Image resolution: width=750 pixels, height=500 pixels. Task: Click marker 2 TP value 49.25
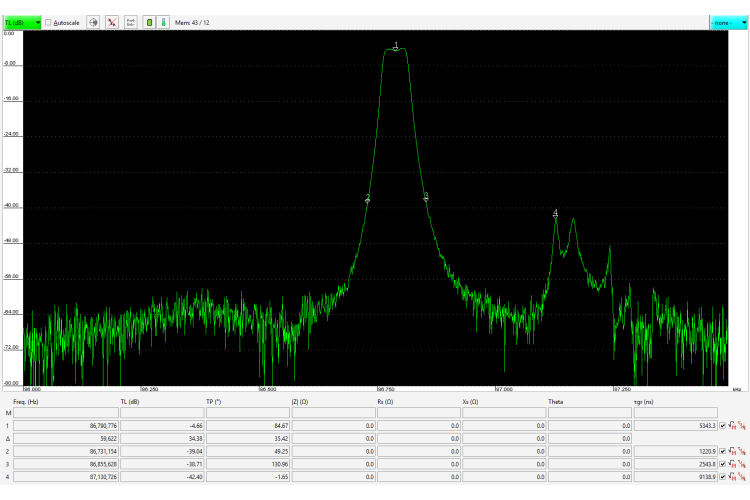(248, 451)
